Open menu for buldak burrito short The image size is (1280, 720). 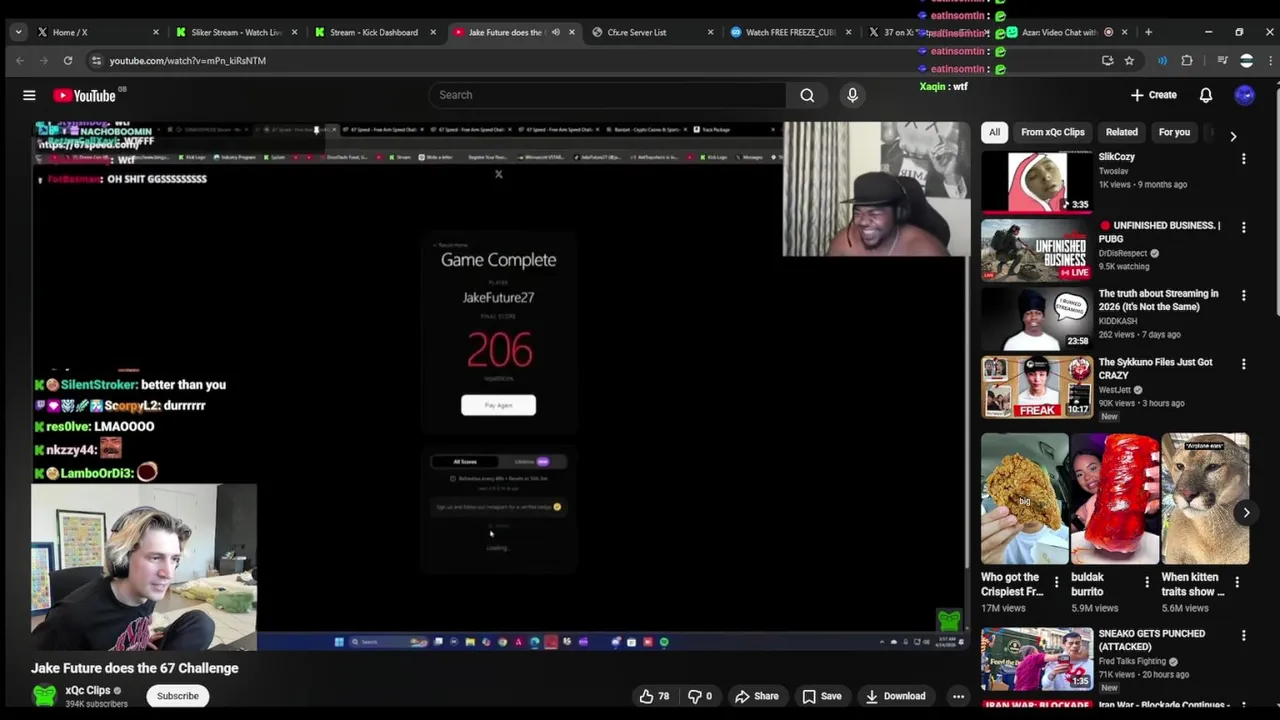1147,582
